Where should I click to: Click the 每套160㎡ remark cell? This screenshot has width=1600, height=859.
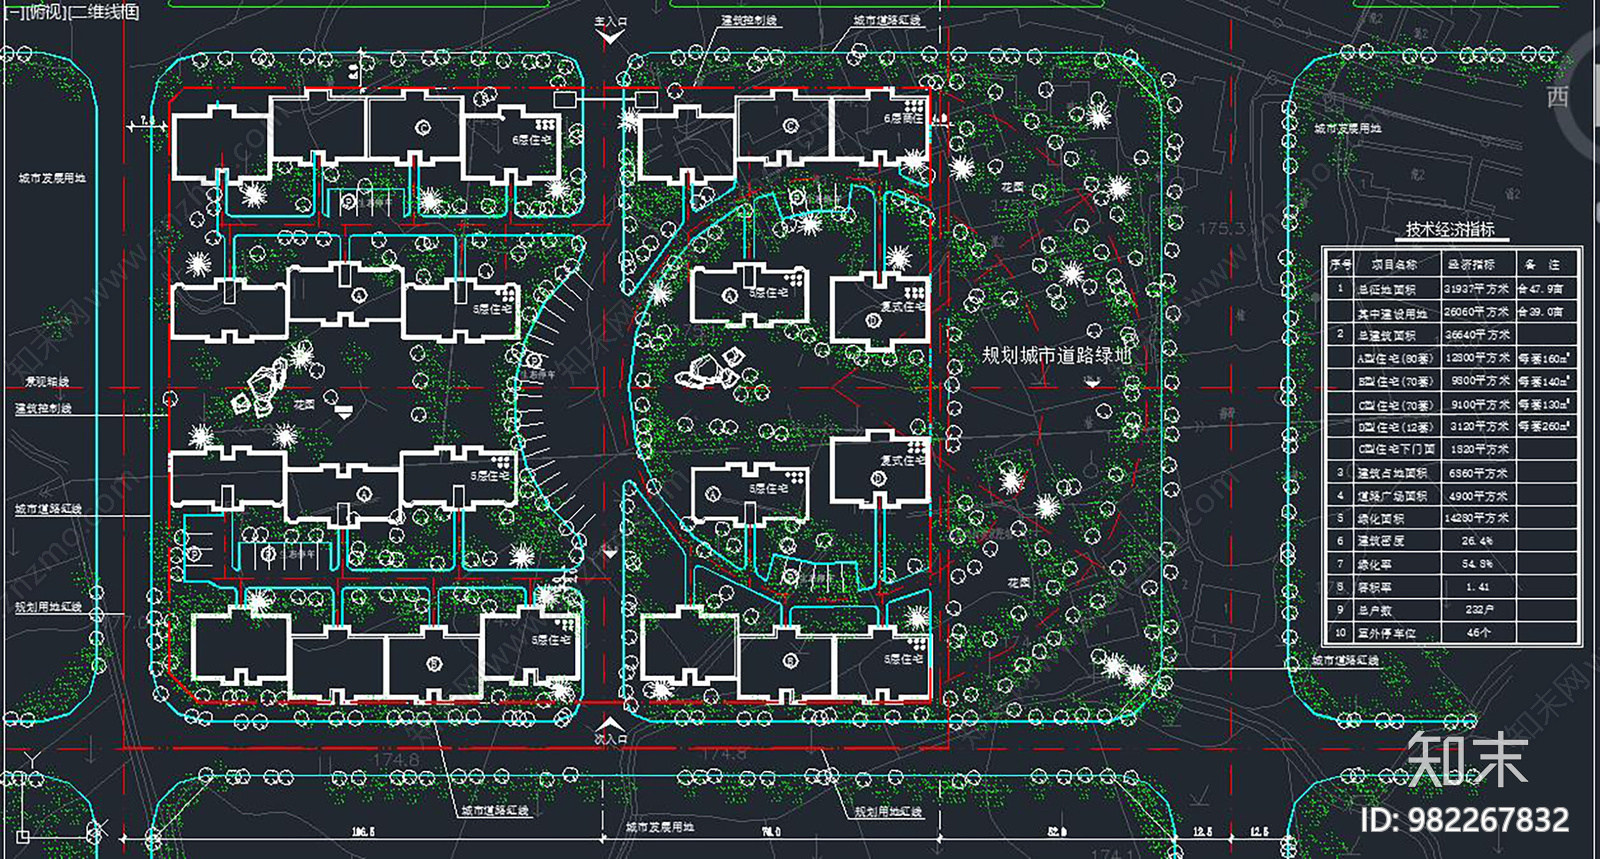click(x=1544, y=358)
